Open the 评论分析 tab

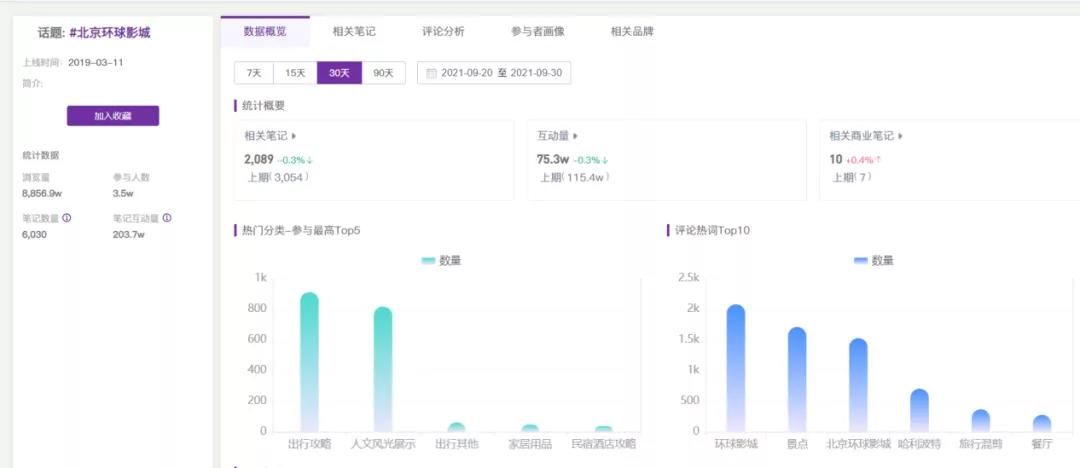click(444, 32)
